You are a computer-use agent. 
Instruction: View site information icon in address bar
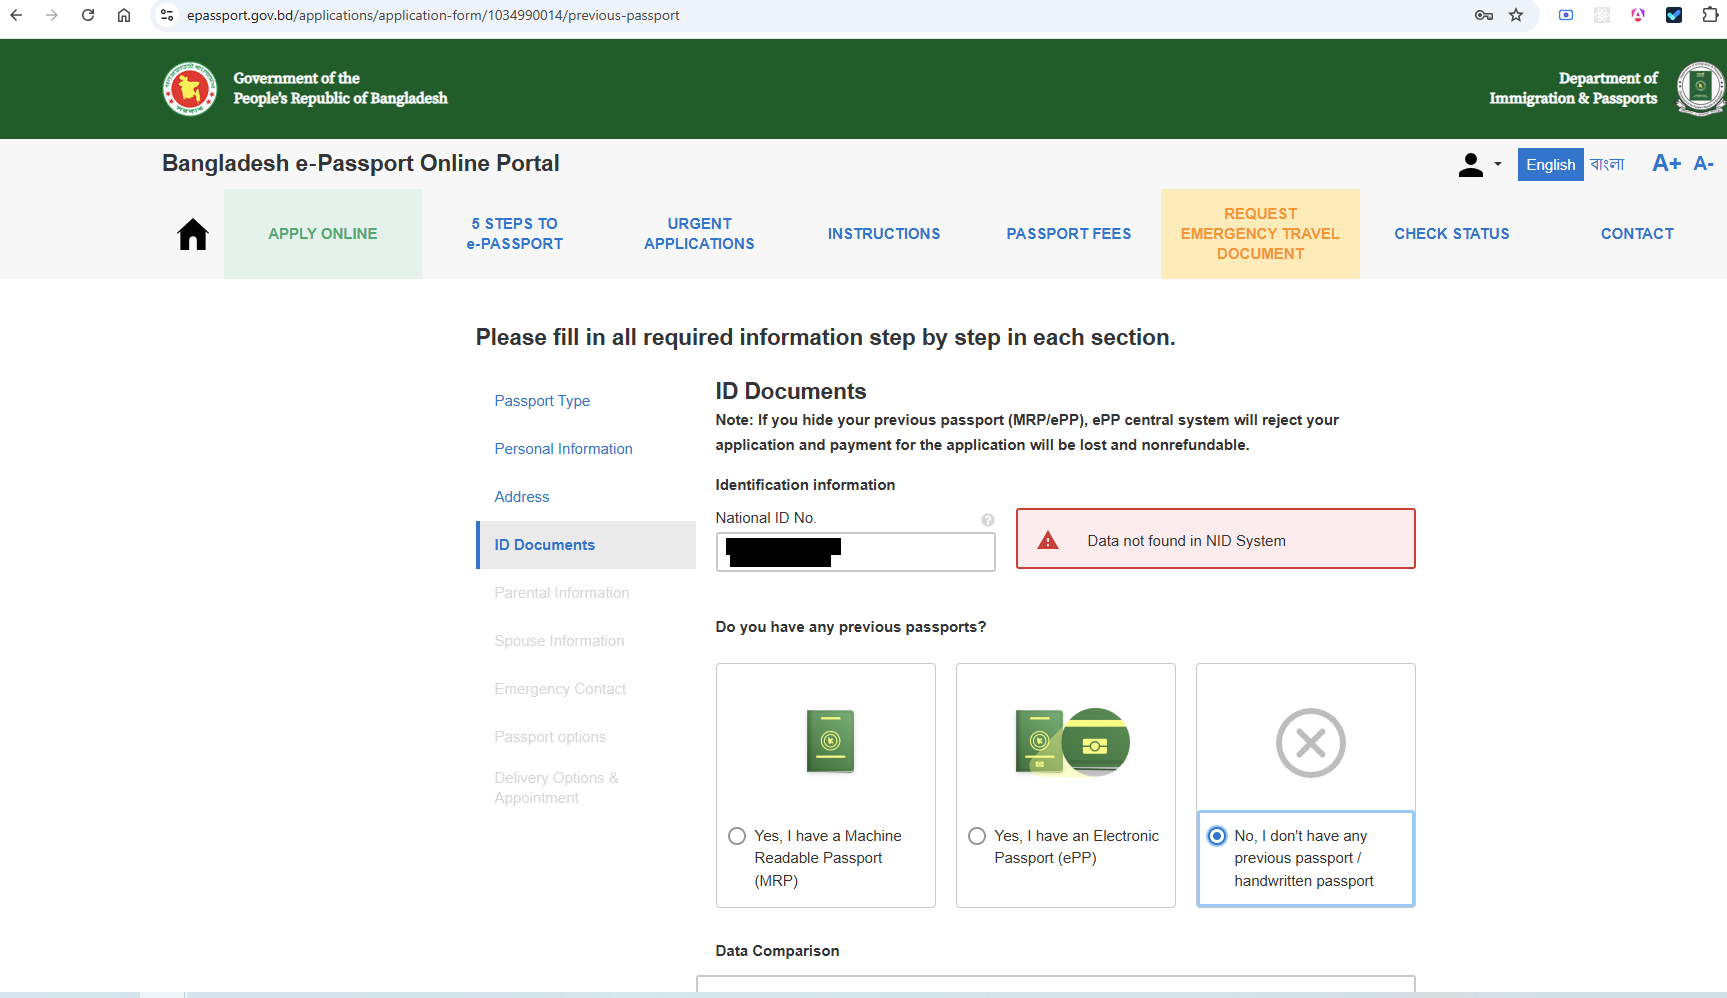(x=167, y=15)
